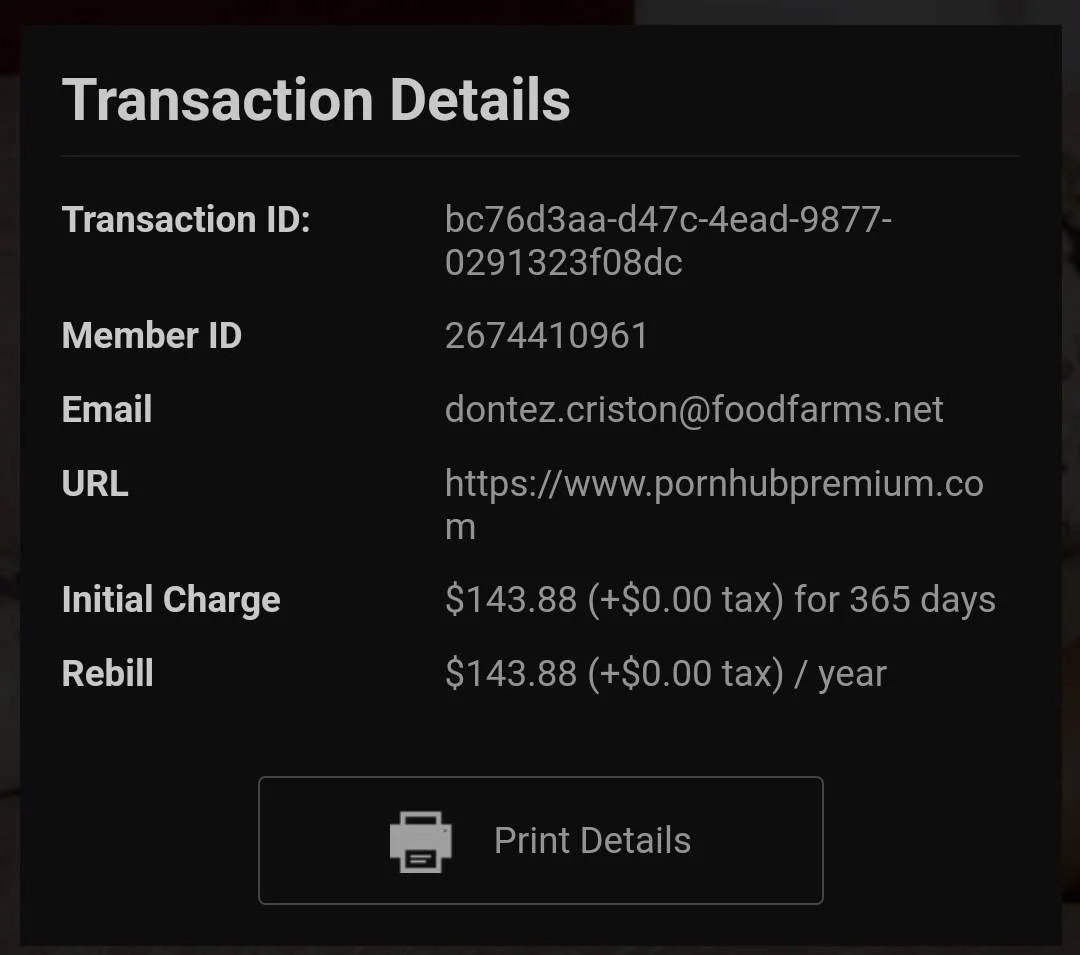1080x955 pixels.
Task: Click the URL field label
Action: click(95, 483)
